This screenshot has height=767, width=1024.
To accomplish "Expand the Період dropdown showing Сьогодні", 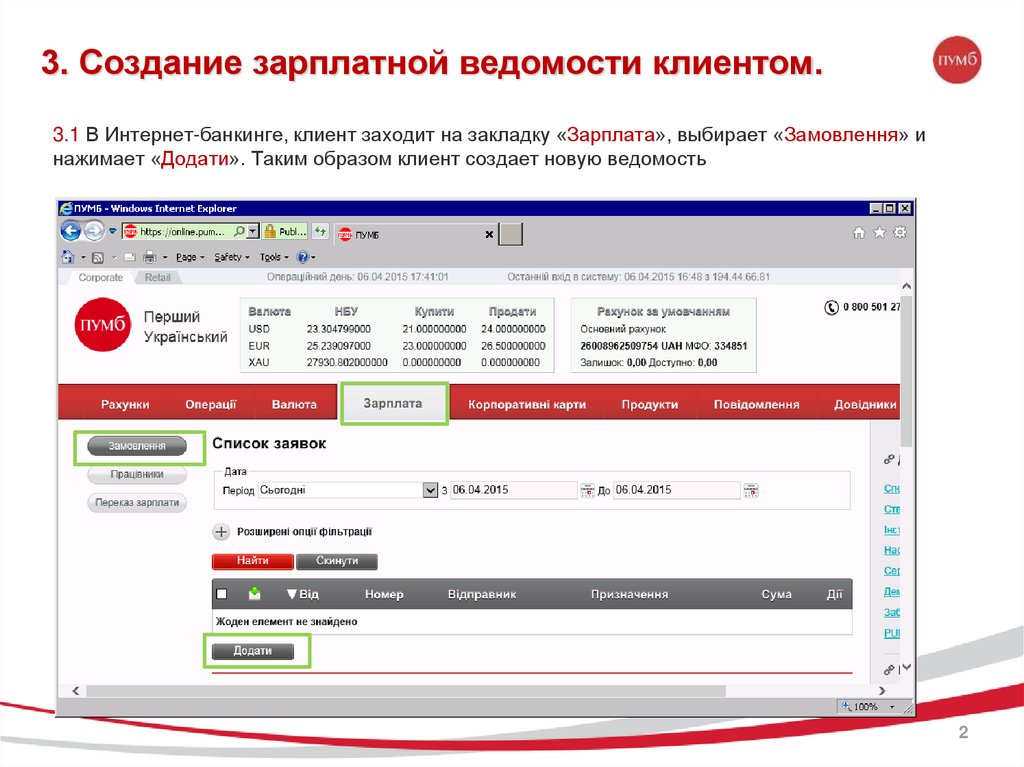I will click(431, 490).
